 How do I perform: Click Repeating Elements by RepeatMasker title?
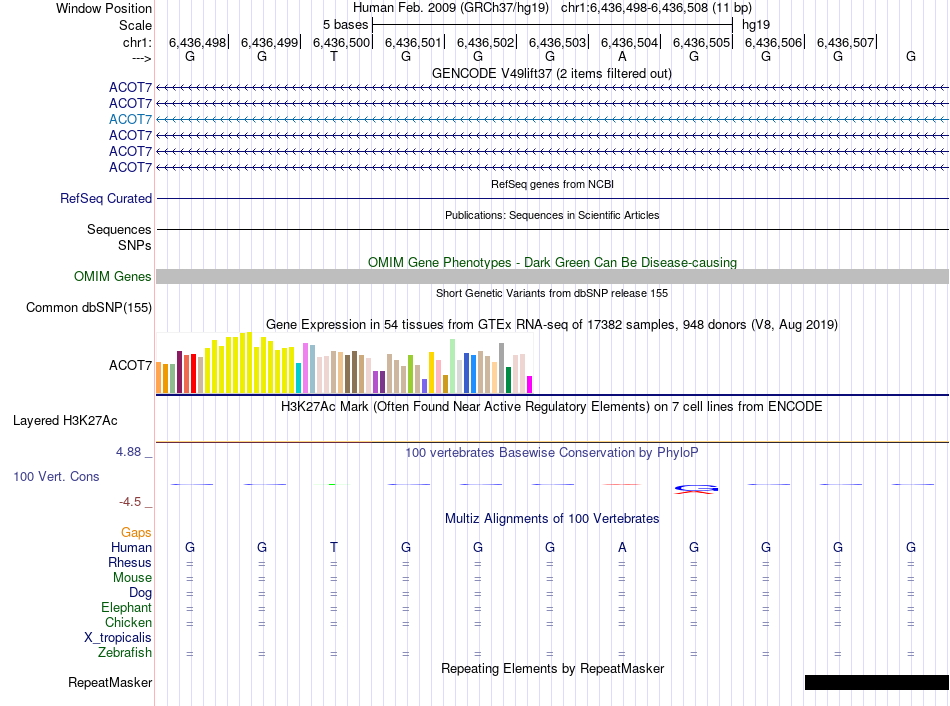[x=553, y=668]
